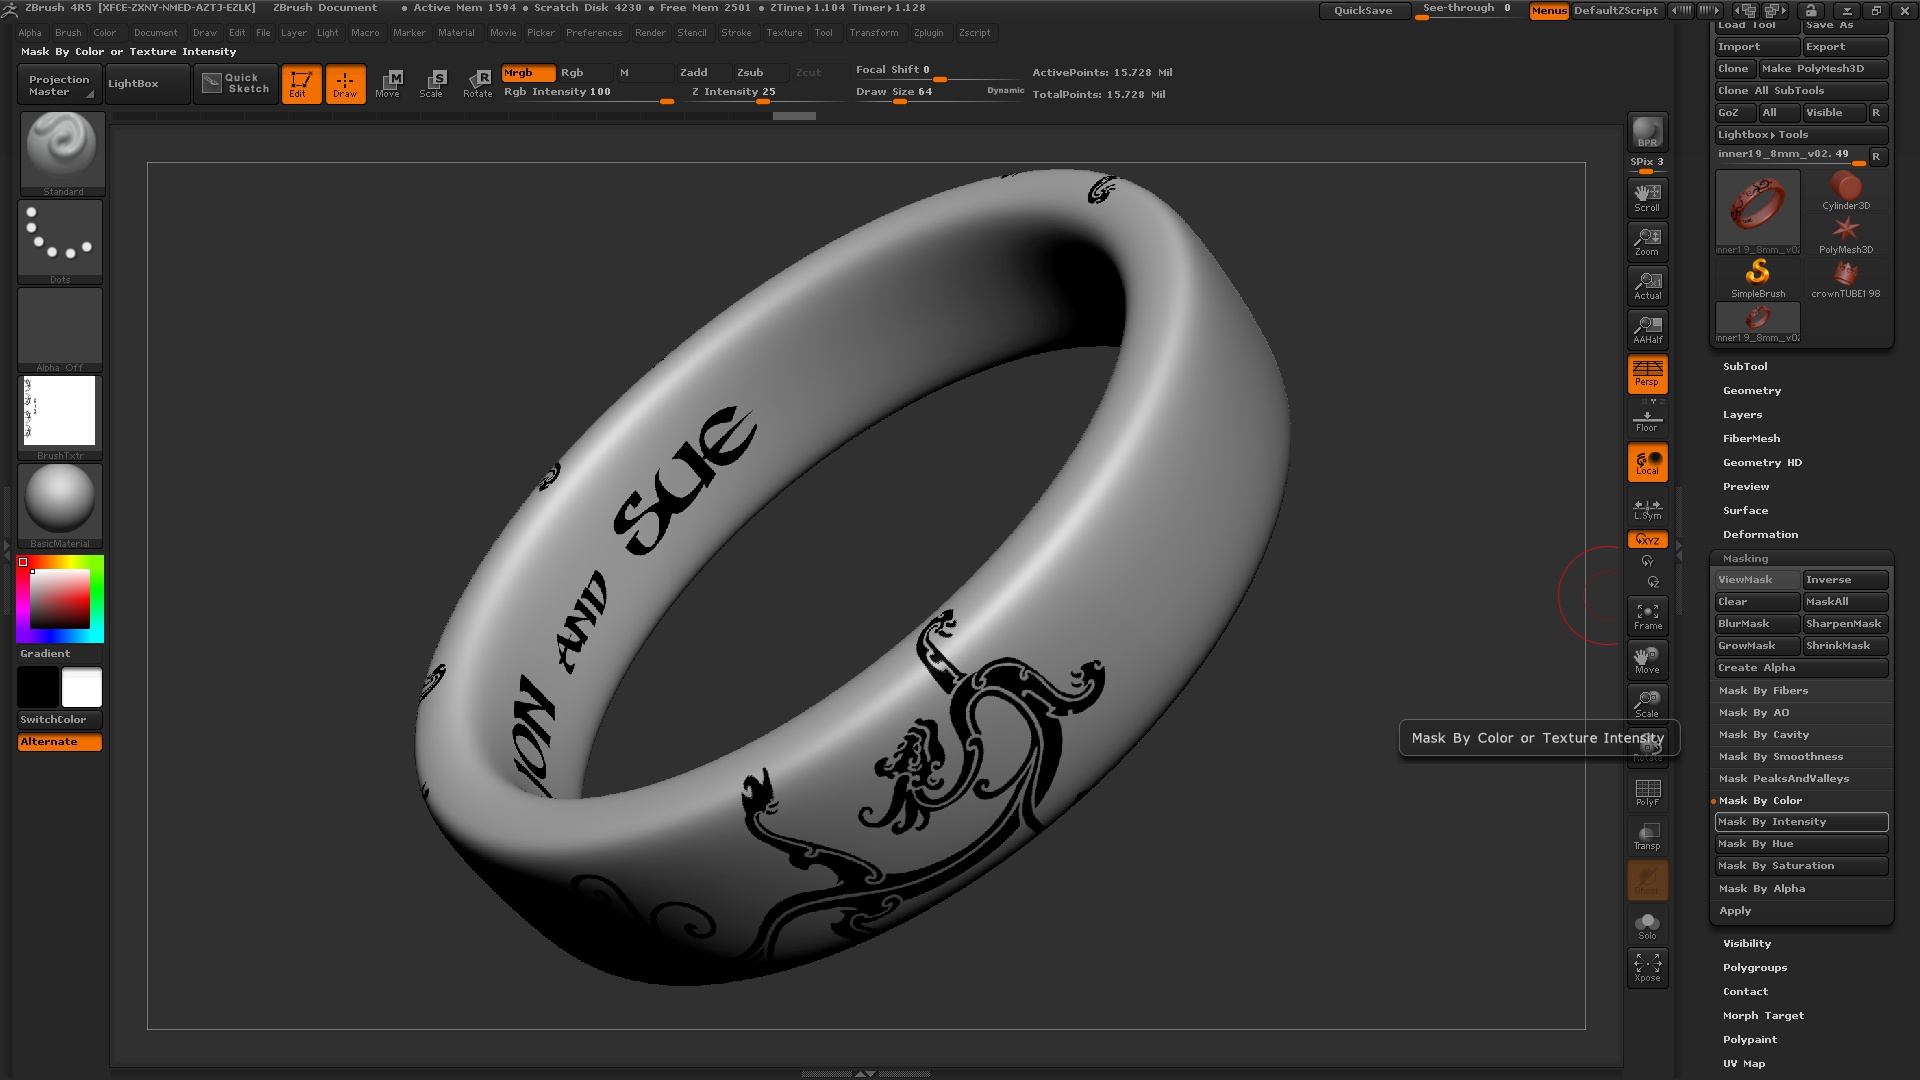Image resolution: width=1920 pixels, height=1080 pixels.
Task: Click the QuickSave button
Action: (x=1363, y=11)
